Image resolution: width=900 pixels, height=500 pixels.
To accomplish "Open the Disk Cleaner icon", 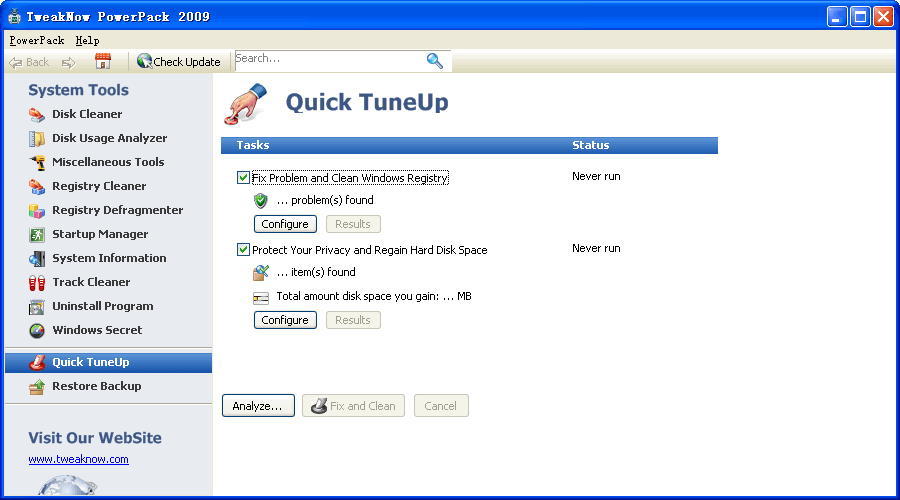I will [37, 115].
